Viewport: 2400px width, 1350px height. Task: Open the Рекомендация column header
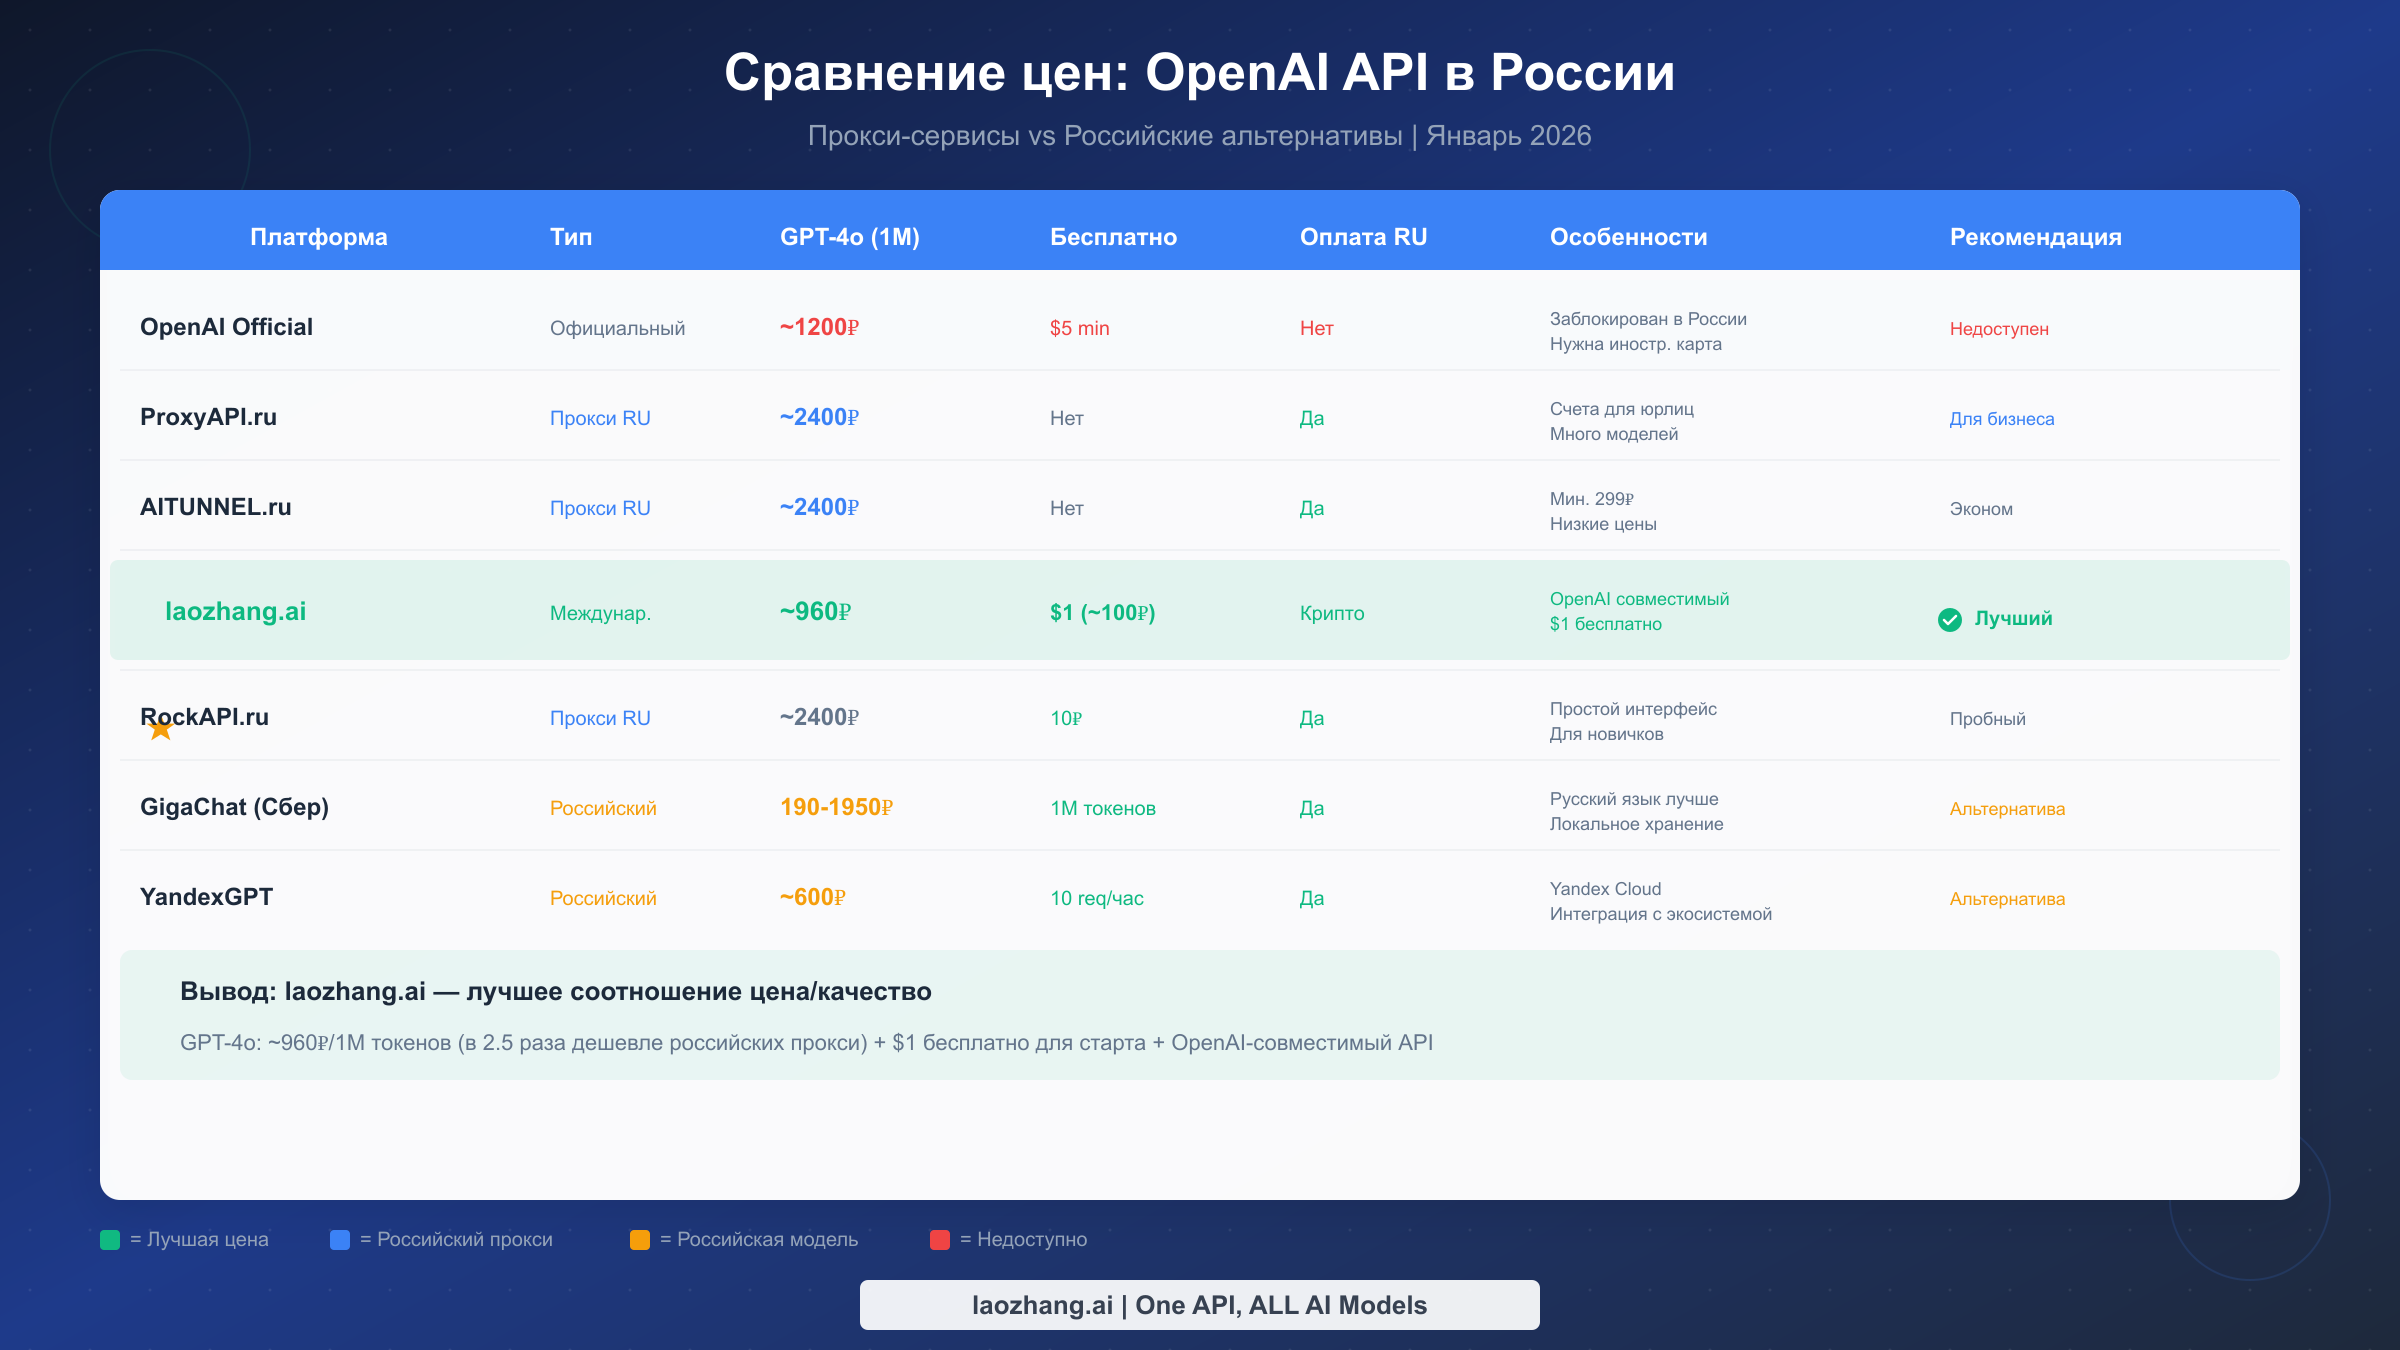pyautogui.click(x=2034, y=237)
